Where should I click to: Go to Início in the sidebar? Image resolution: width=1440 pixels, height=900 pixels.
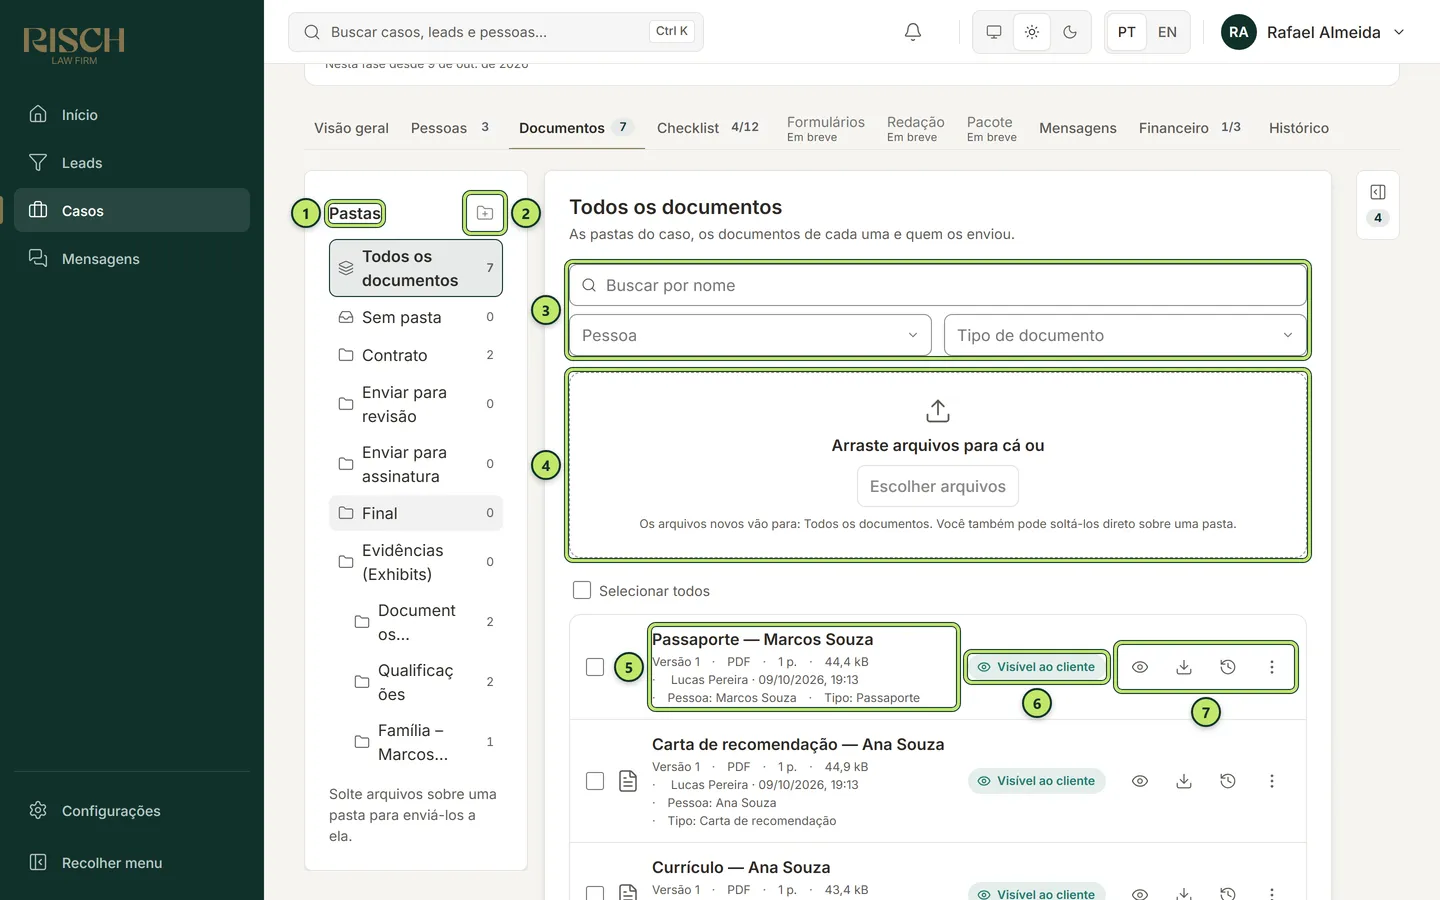click(132, 114)
